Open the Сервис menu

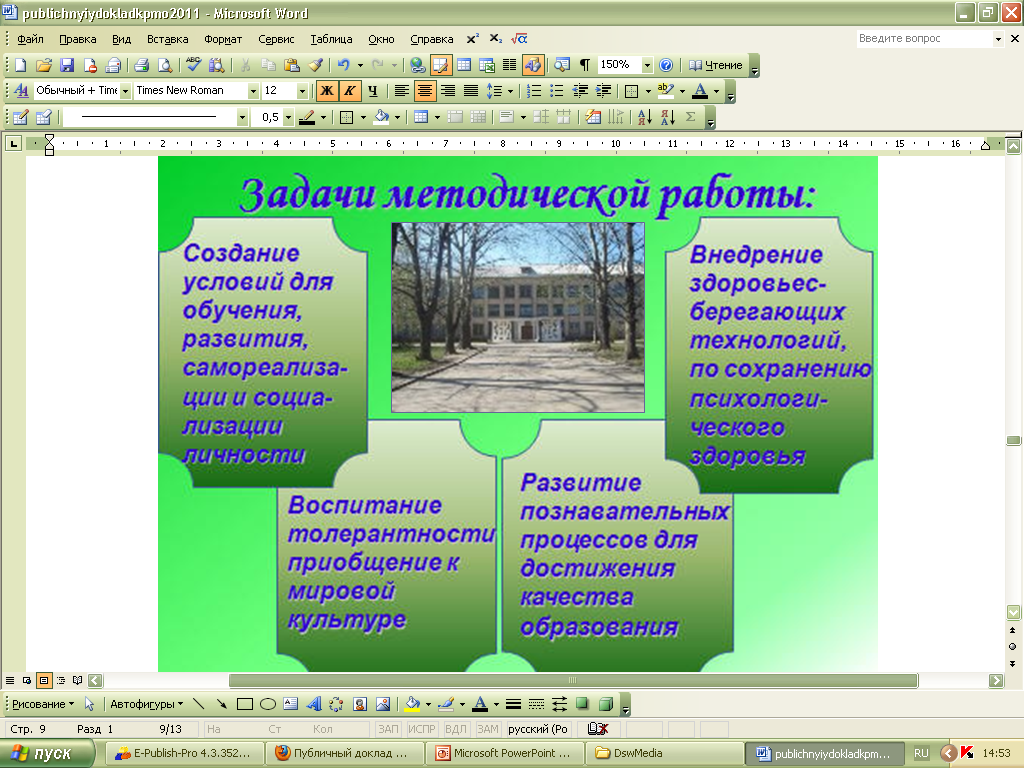click(x=276, y=39)
